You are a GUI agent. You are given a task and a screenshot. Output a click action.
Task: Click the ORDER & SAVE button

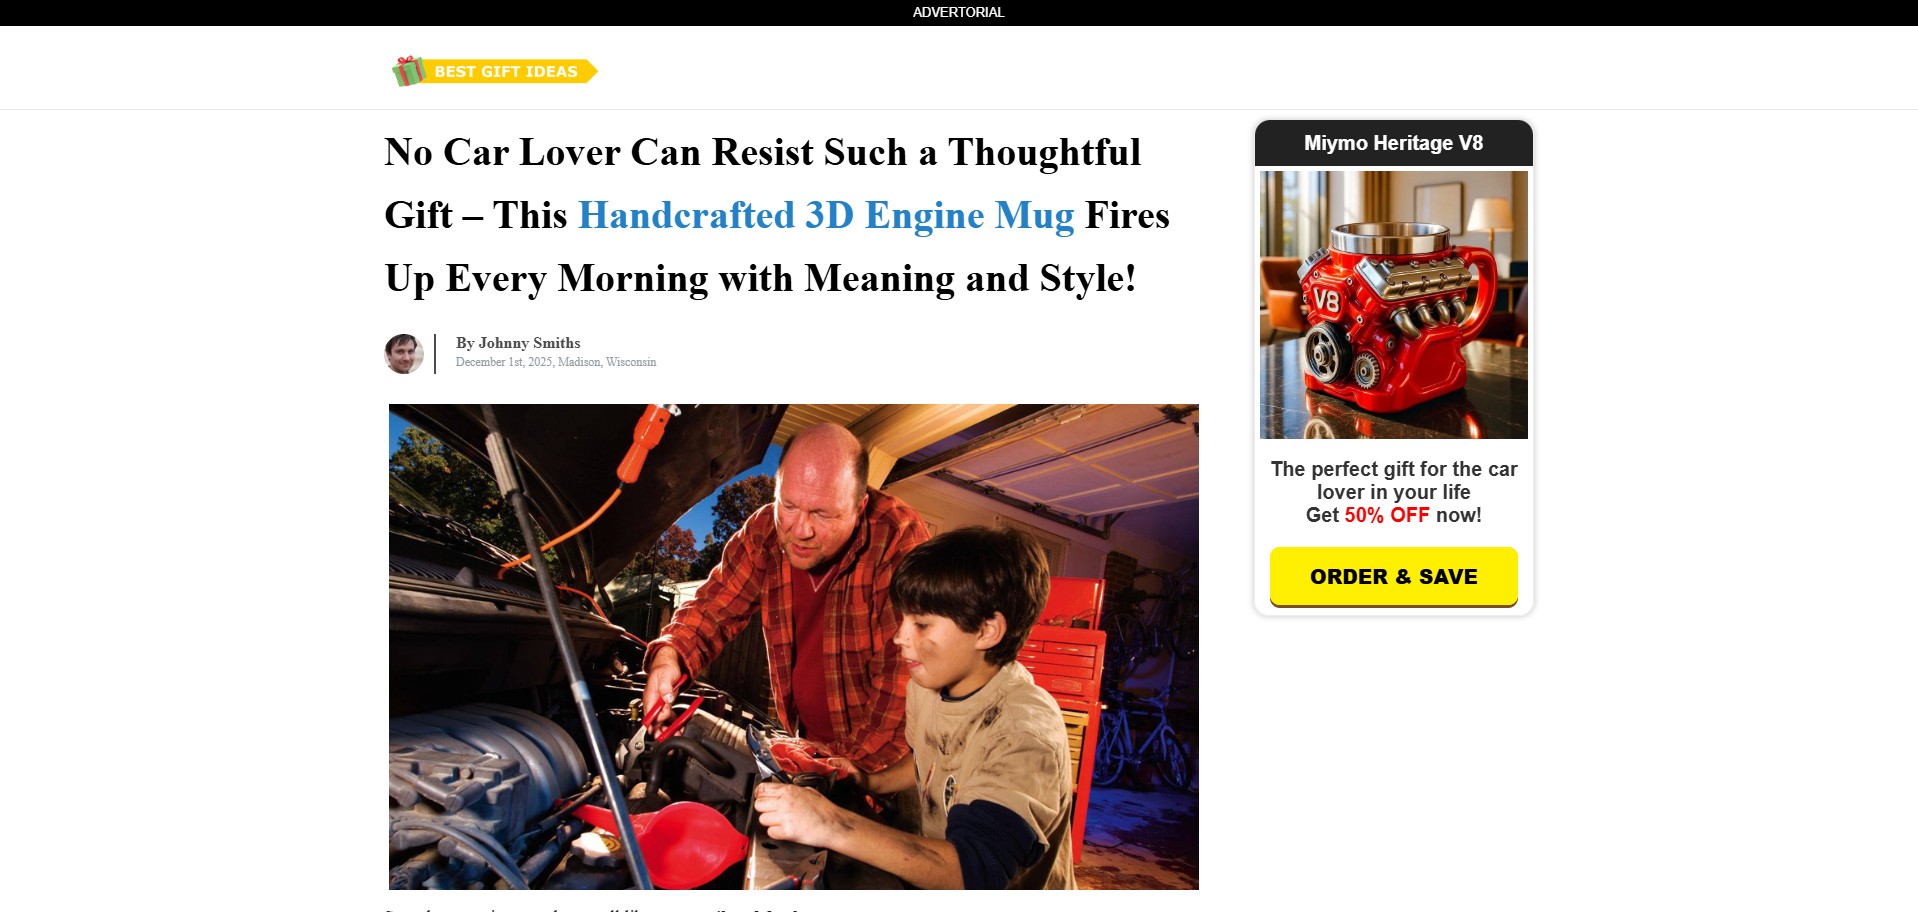point(1393,577)
